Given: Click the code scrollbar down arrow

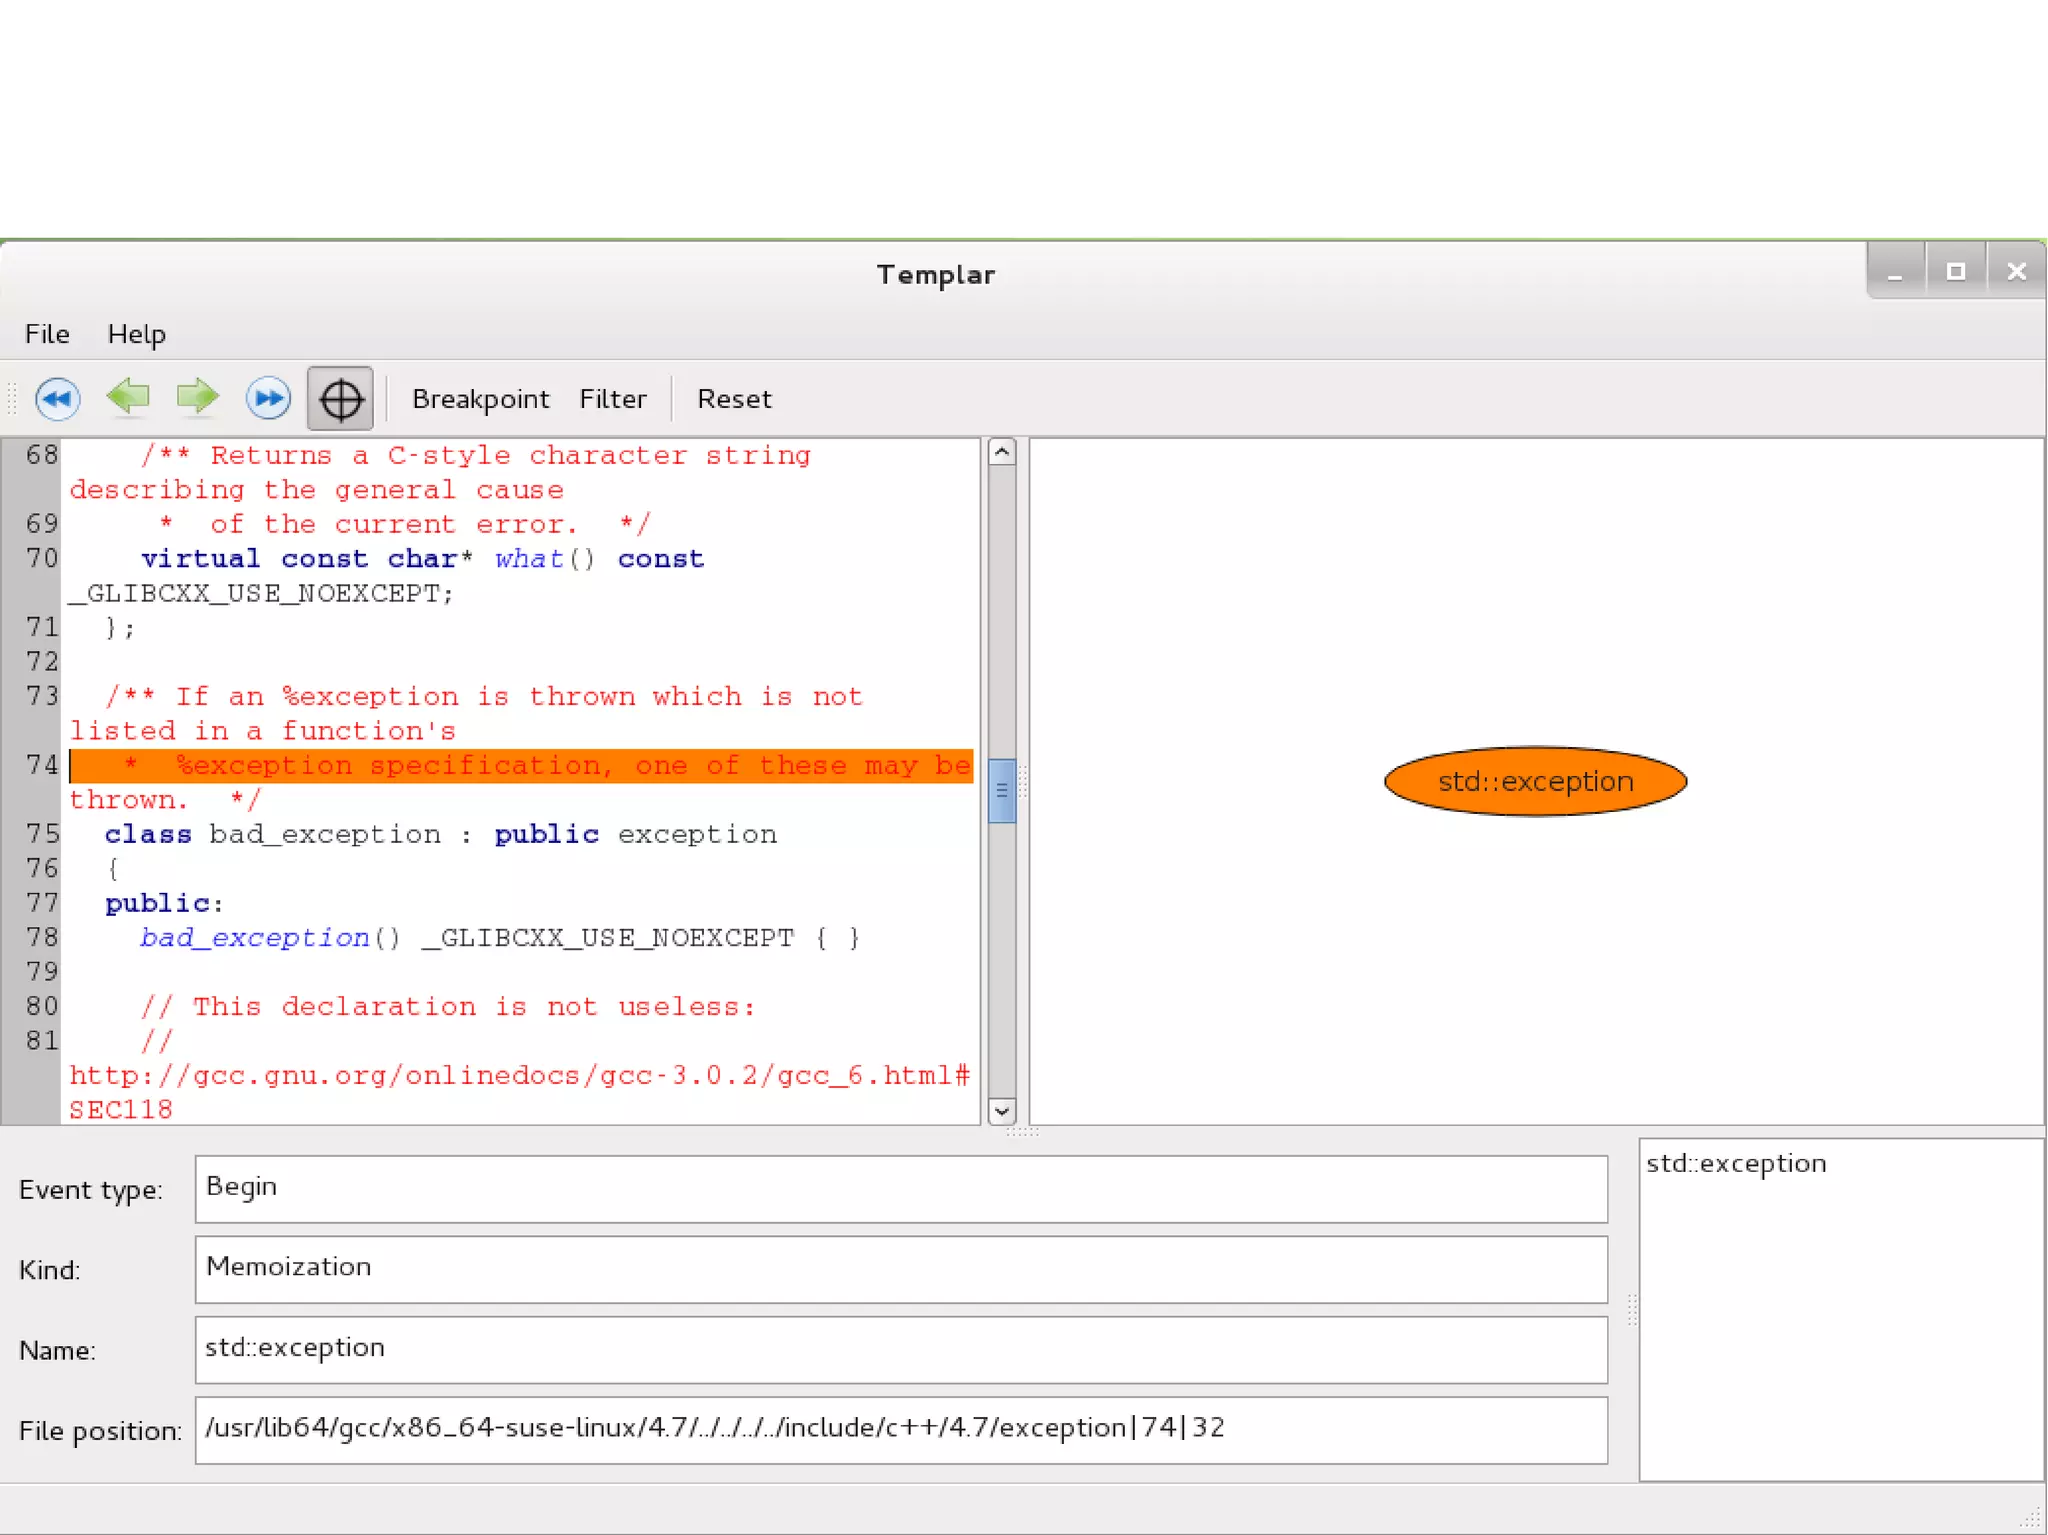Looking at the screenshot, I should tap(1001, 1110).
